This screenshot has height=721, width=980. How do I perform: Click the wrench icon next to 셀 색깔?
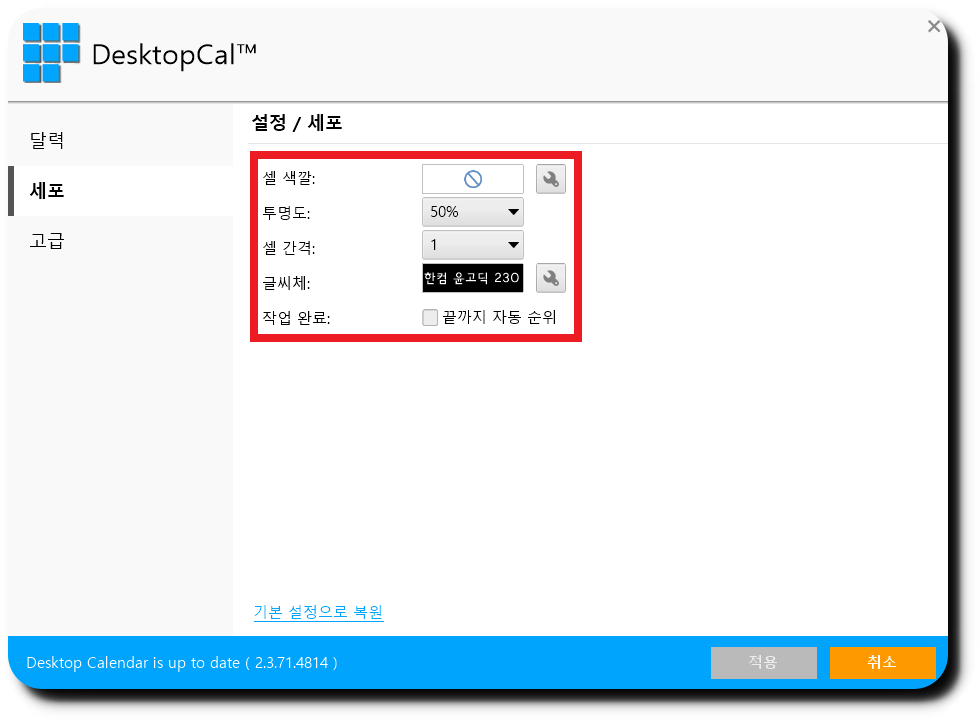[551, 179]
